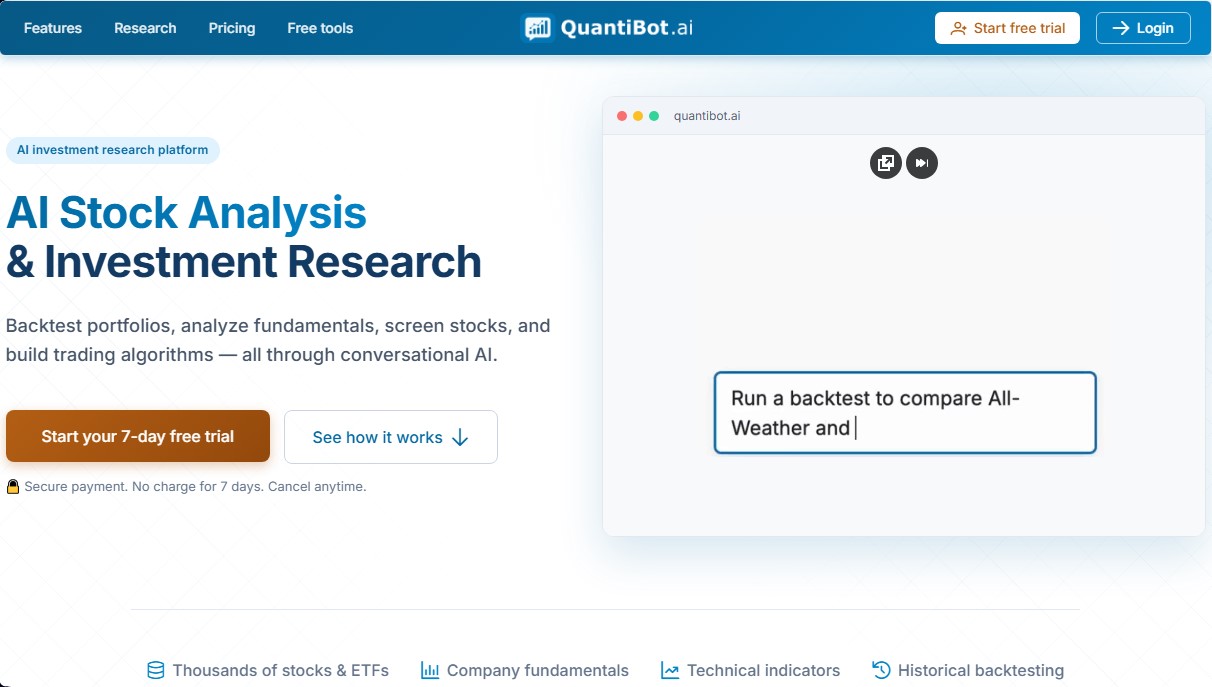The height and width of the screenshot is (687, 1212).
Task: Skip forward in the demo animation
Action: tap(922, 163)
